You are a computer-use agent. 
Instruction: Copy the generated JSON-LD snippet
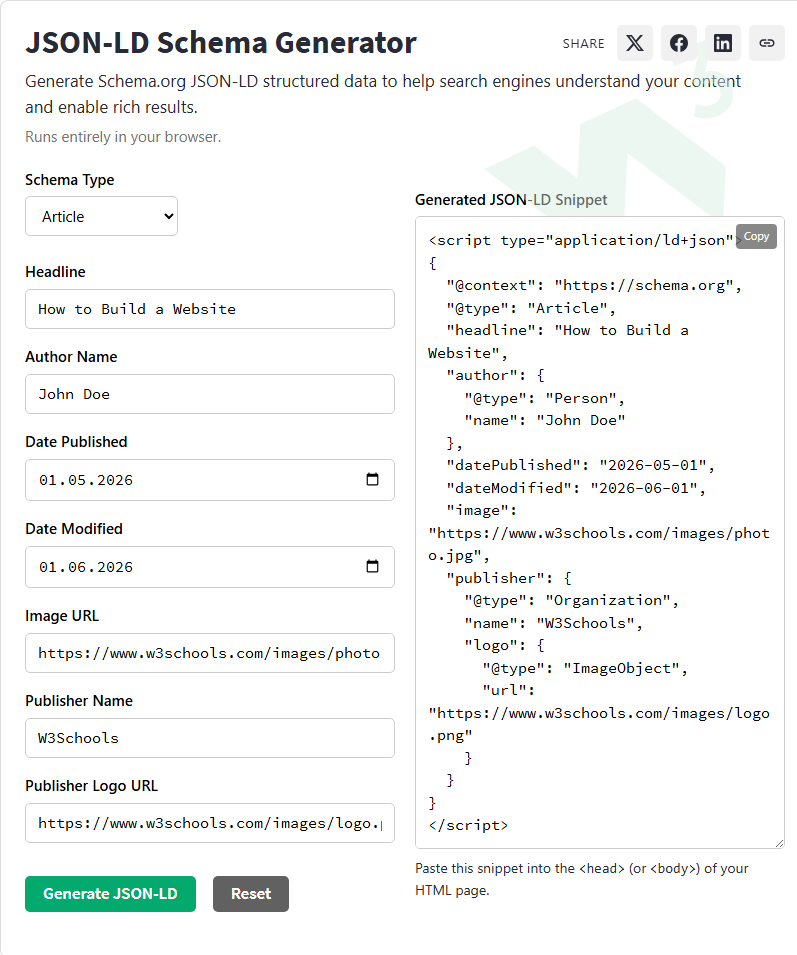click(x=756, y=236)
